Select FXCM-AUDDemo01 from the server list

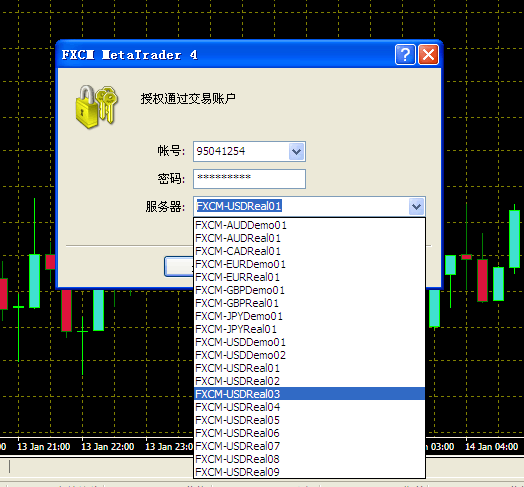pyautogui.click(x=309, y=225)
